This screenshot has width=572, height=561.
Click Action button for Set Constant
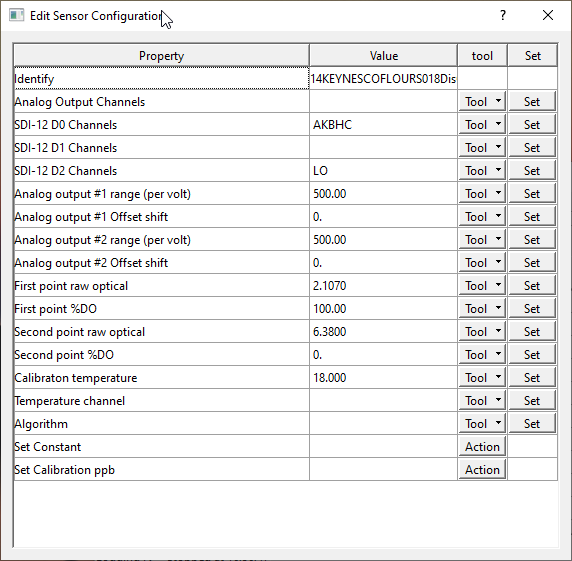(482, 446)
